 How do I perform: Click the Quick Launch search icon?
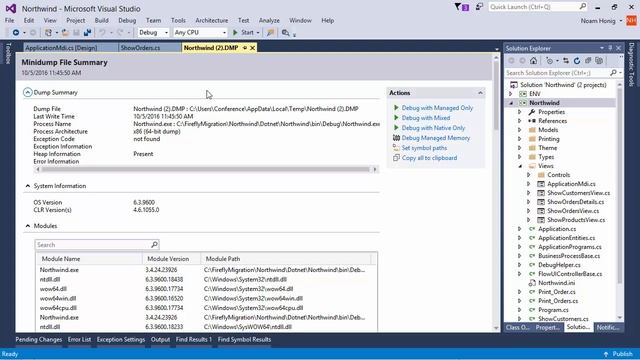(583, 7)
